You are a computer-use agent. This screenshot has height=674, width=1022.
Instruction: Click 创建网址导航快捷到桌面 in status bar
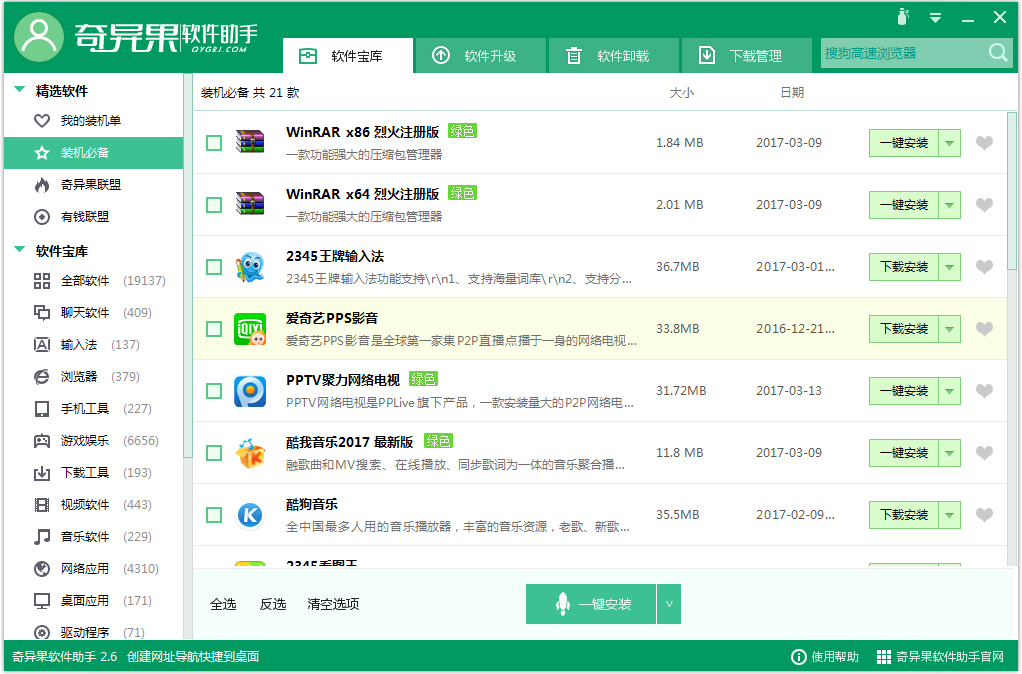(x=193, y=656)
